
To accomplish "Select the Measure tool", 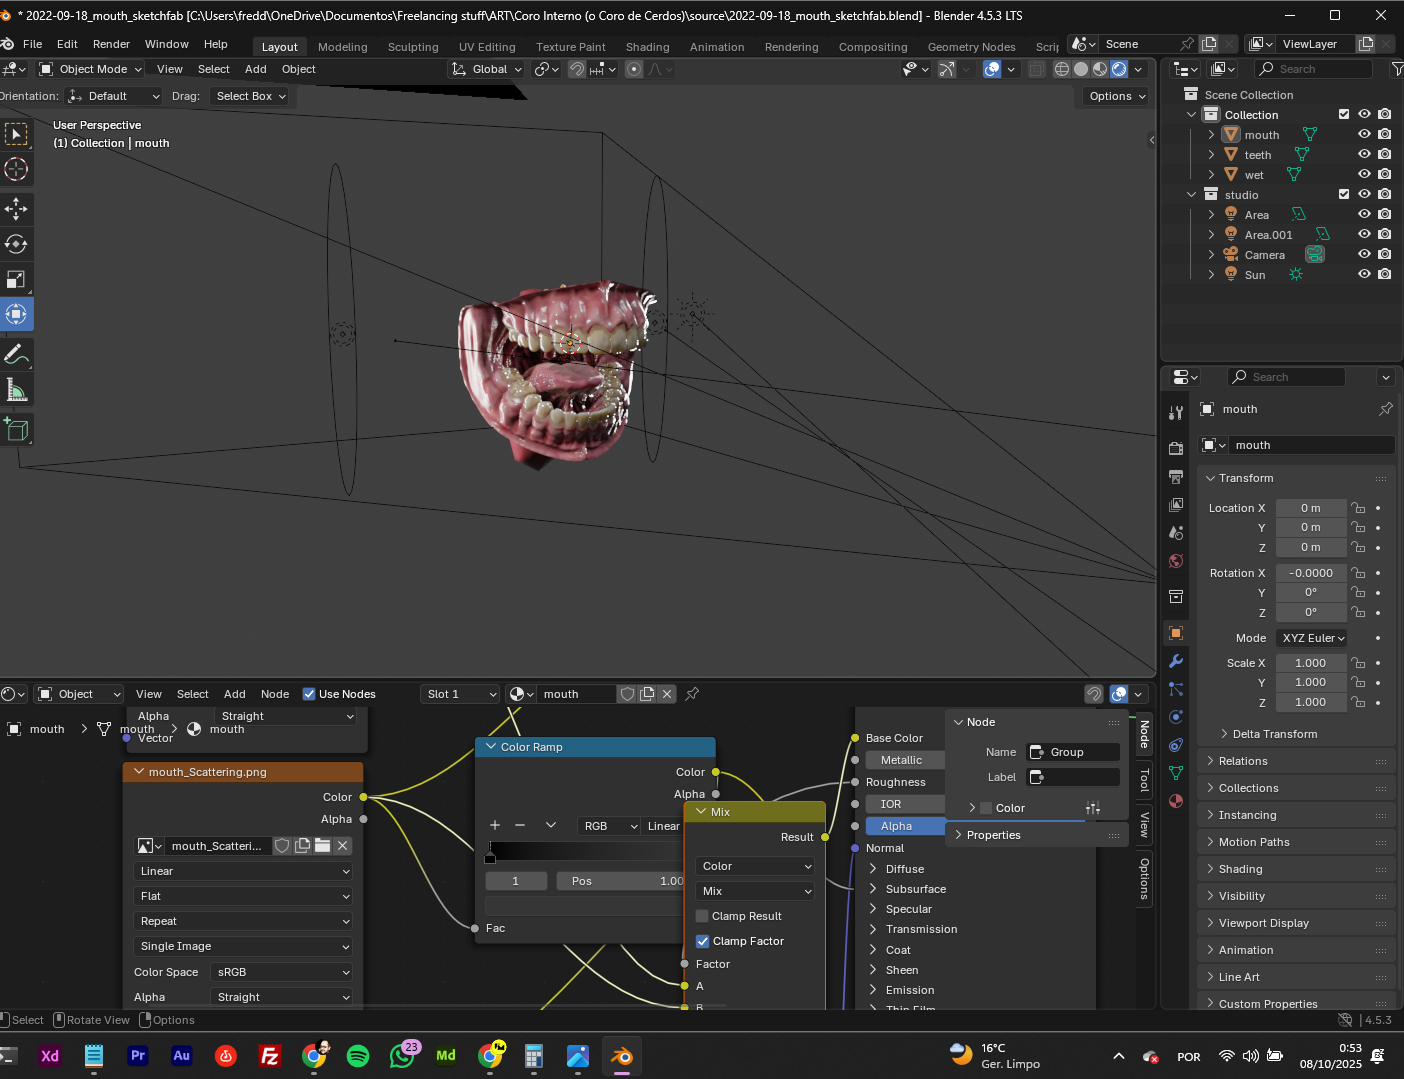I will pos(16,388).
